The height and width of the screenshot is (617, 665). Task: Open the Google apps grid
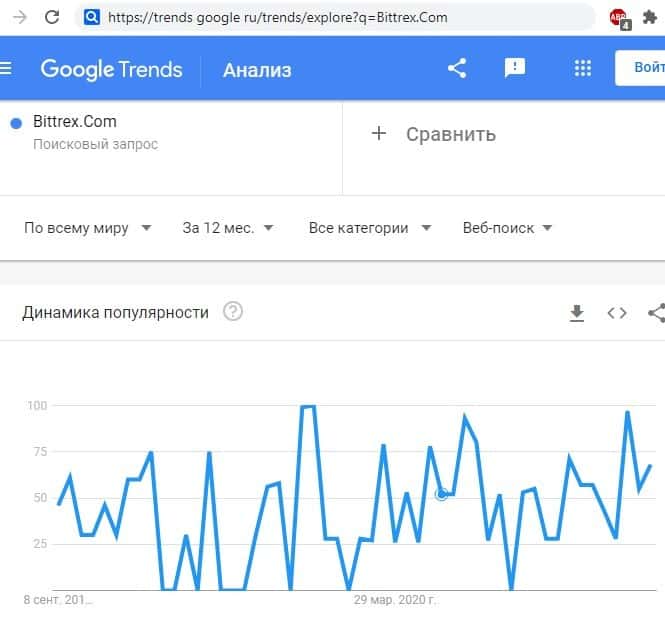(x=583, y=68)
